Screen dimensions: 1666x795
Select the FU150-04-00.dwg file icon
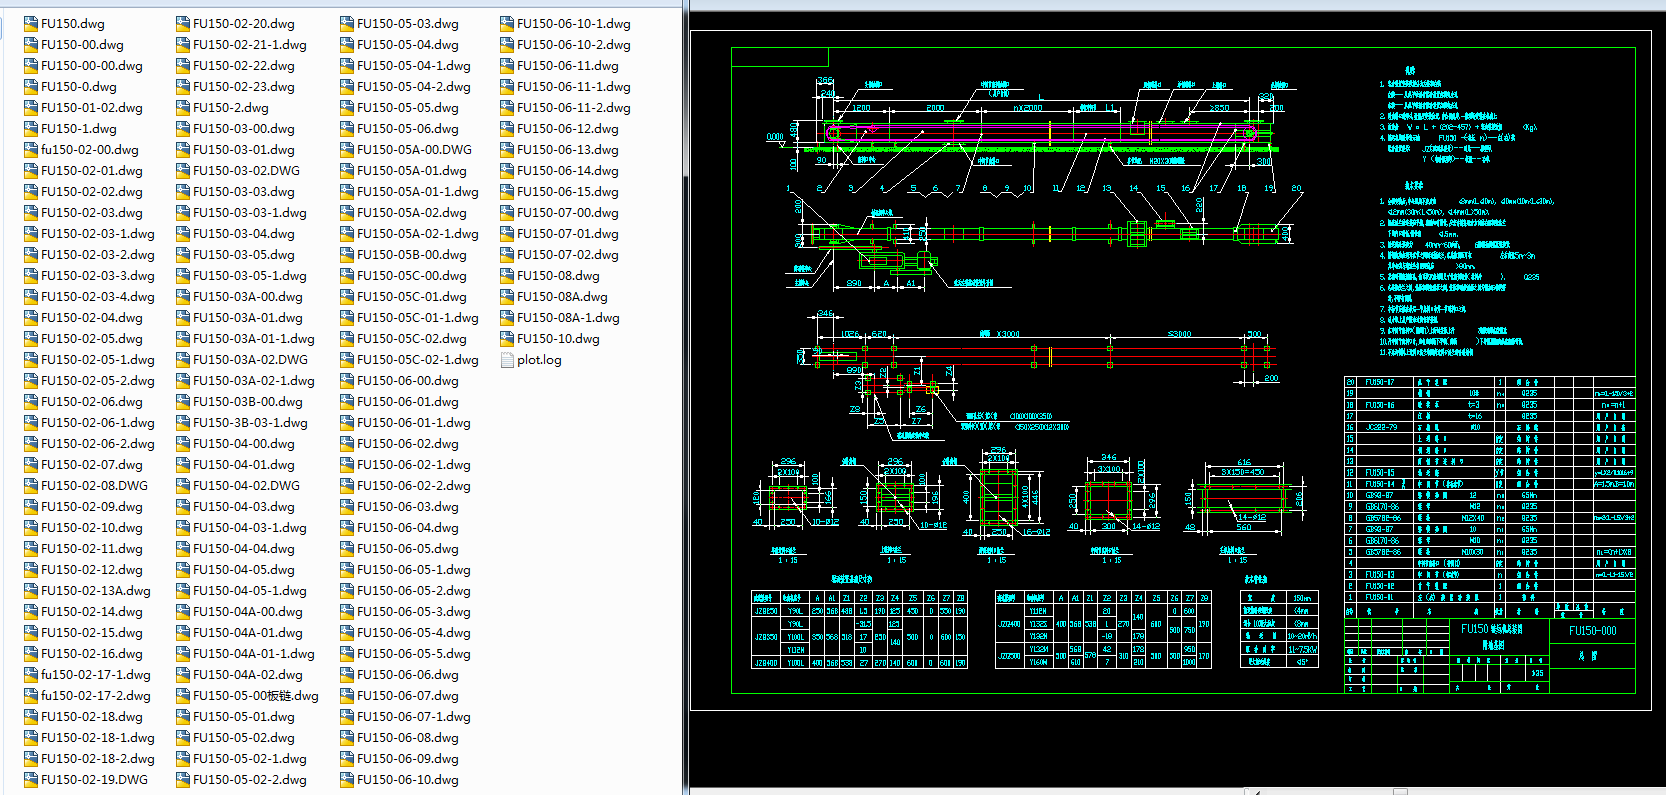click(183, 444)
